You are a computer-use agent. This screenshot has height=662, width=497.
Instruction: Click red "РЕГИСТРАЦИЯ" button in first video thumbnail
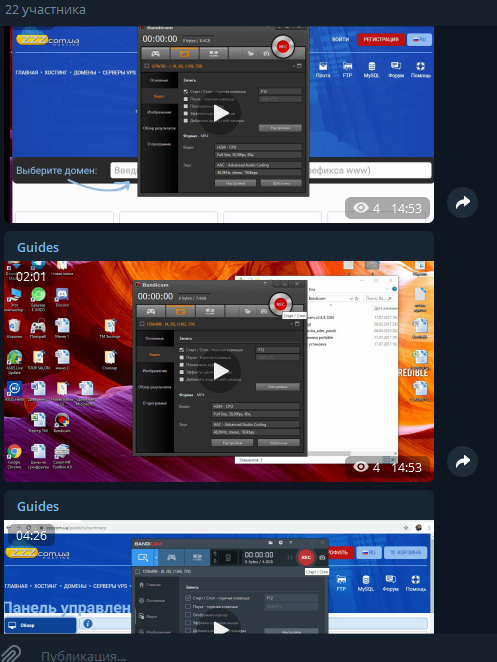tap(381, 40)
